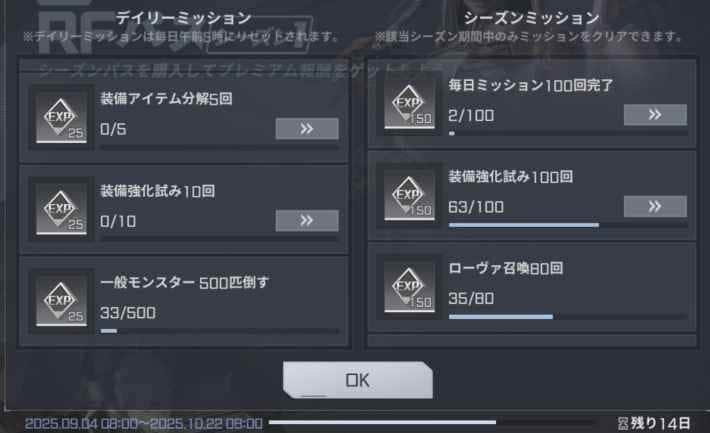Click the 63/100 progress bar
This screenshot has width=710, height=433.
[x=568, y=225]
